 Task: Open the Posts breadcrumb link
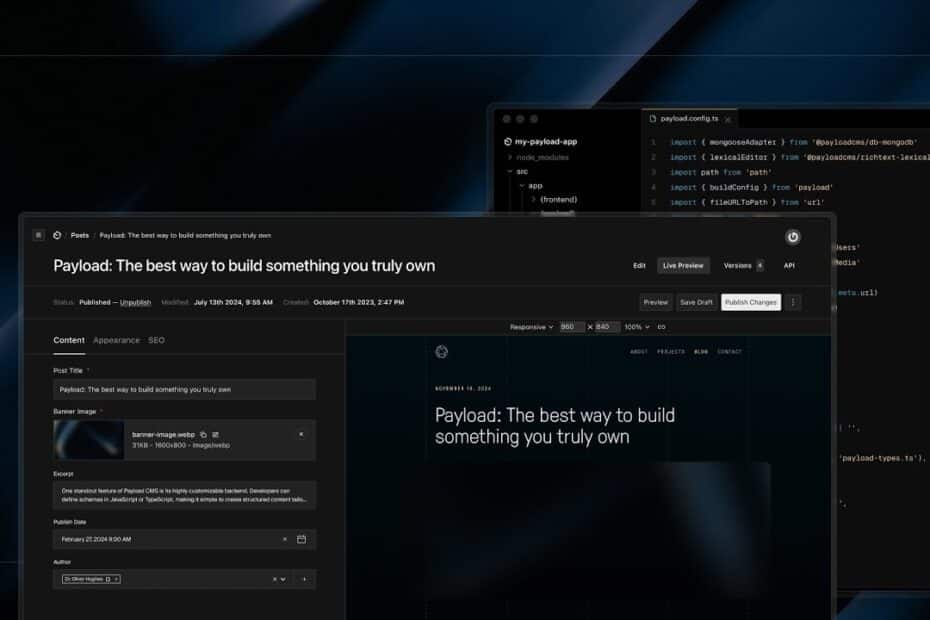pos(79,236)
